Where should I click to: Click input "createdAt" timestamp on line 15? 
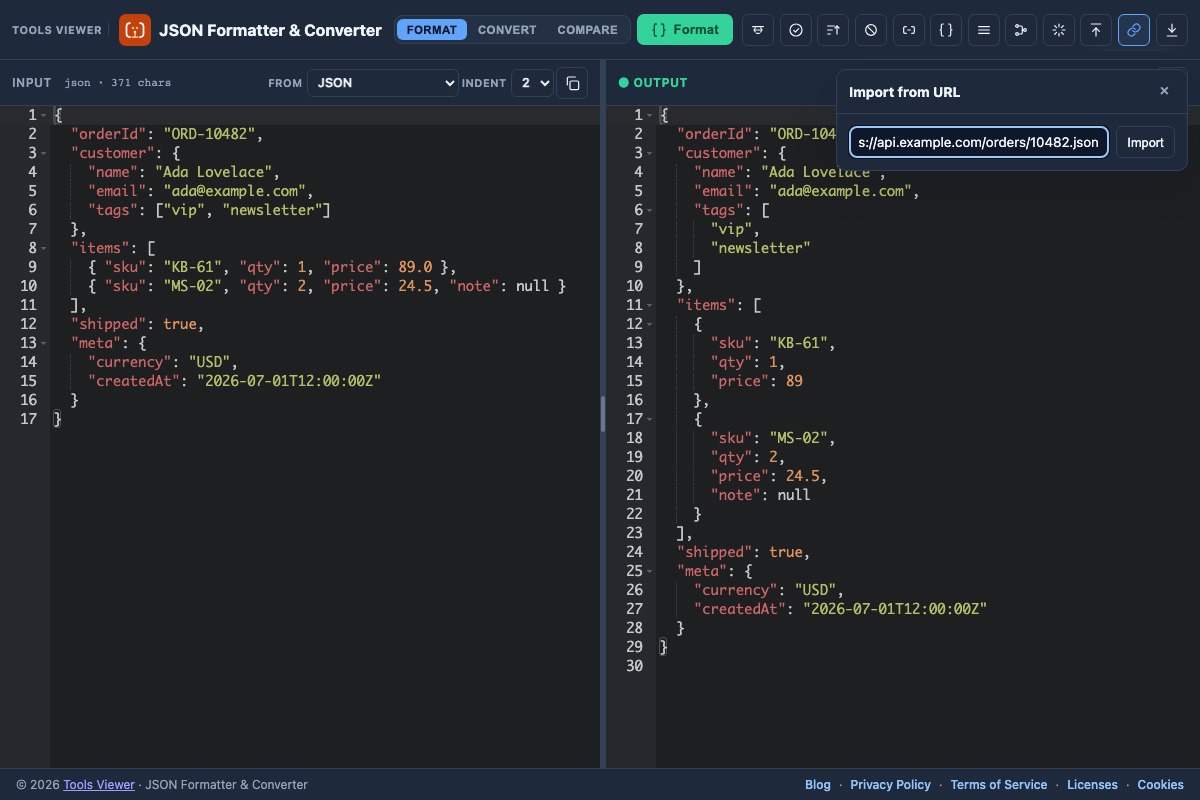point(289,381)
